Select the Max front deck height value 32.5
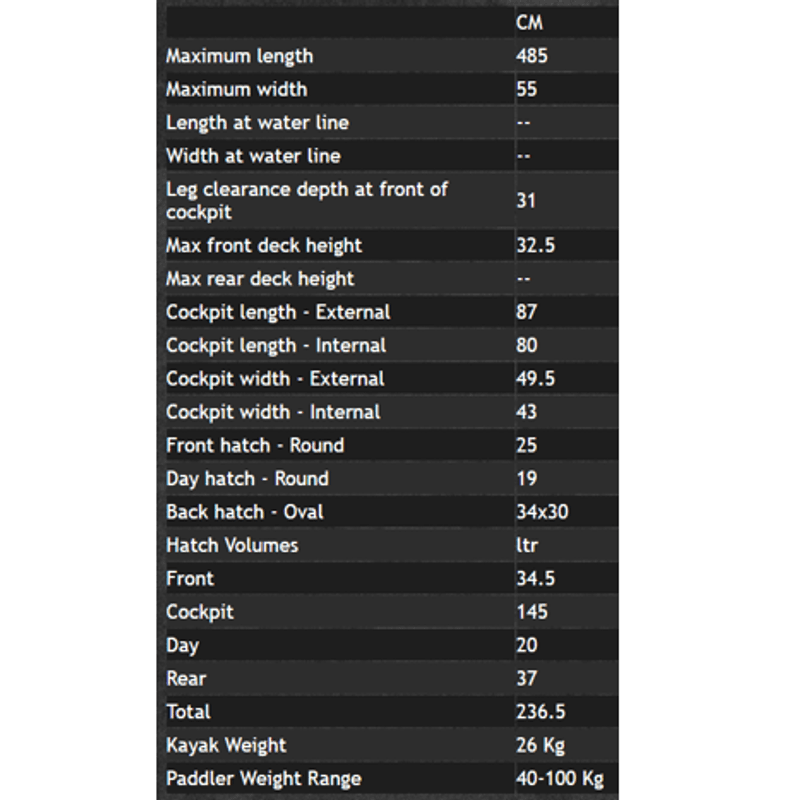The width and height of the screenshot is (800, 800). click(535, 245)
